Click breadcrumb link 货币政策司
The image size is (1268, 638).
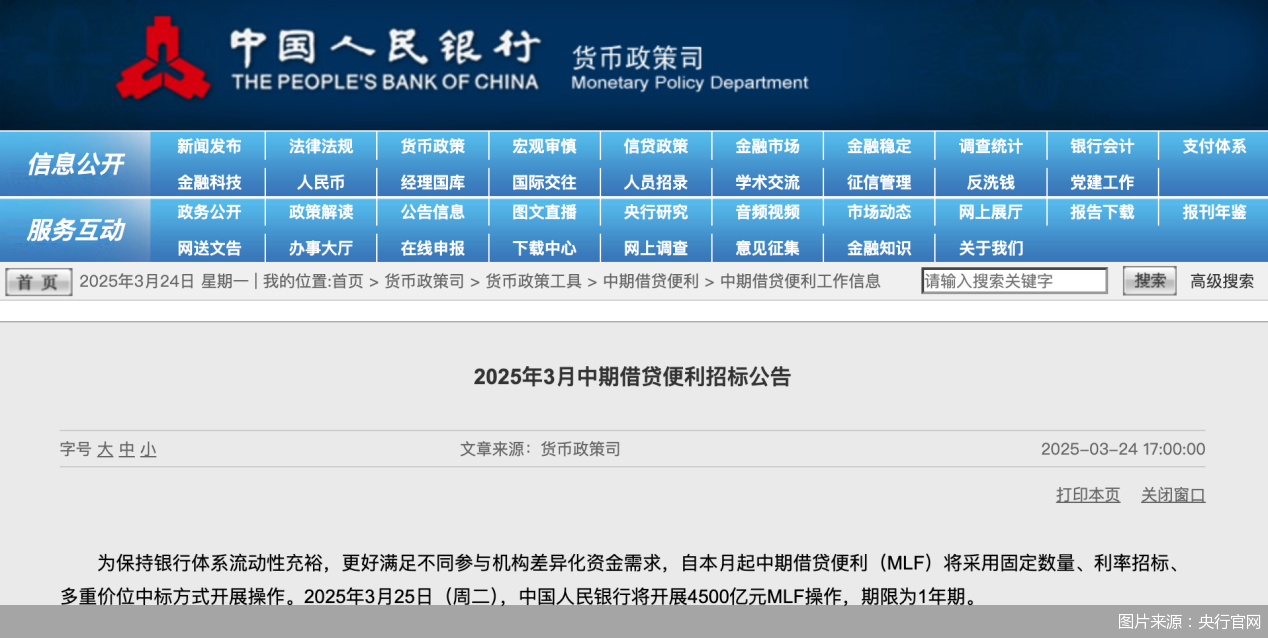click(425, 282)
